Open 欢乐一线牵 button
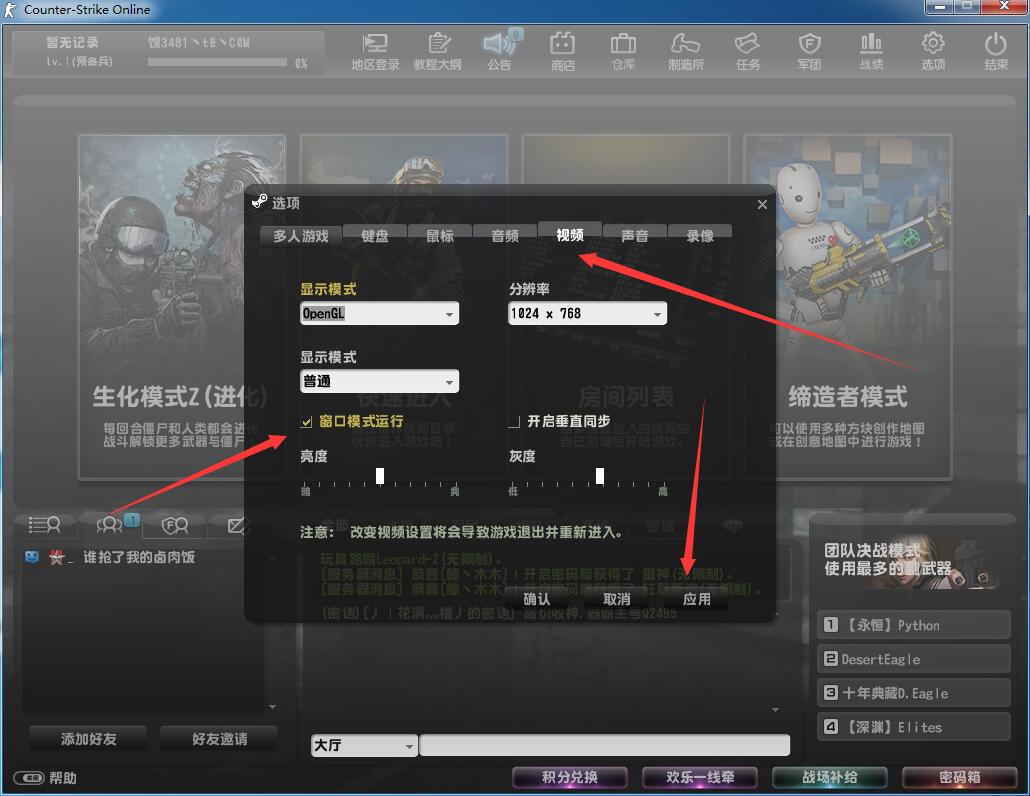The width and height of the screenshot is (1030, 796). tap(700, 778)
